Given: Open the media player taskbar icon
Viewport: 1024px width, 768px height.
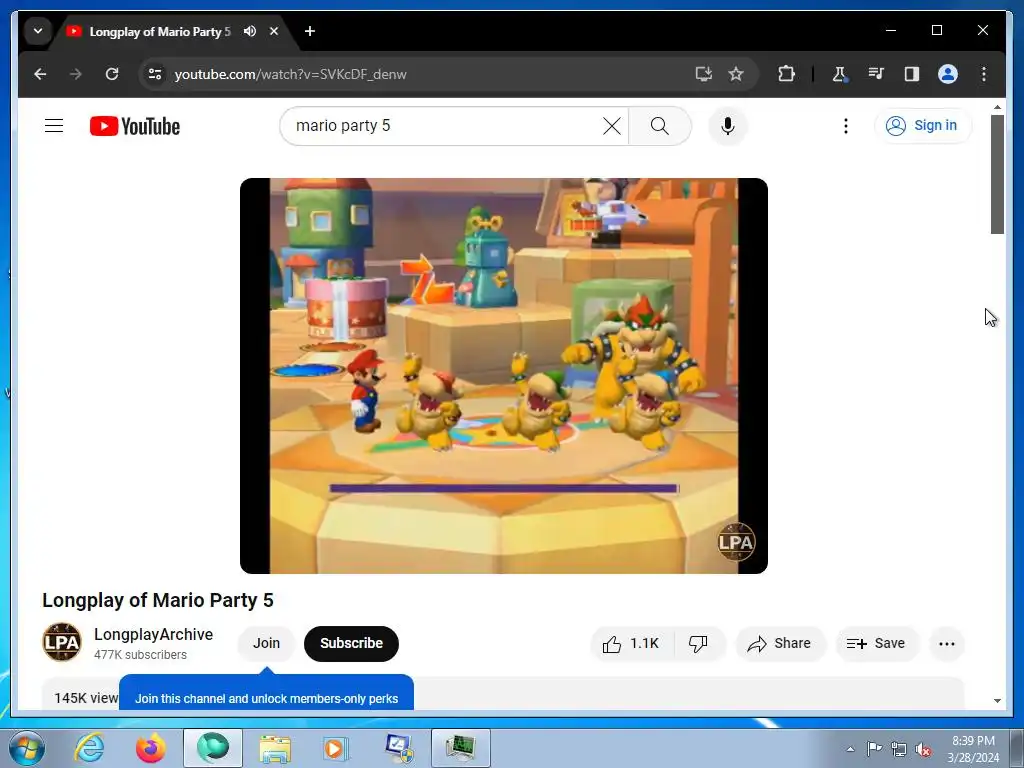Looking at the screenshot, I should click(x=336, y=748).
